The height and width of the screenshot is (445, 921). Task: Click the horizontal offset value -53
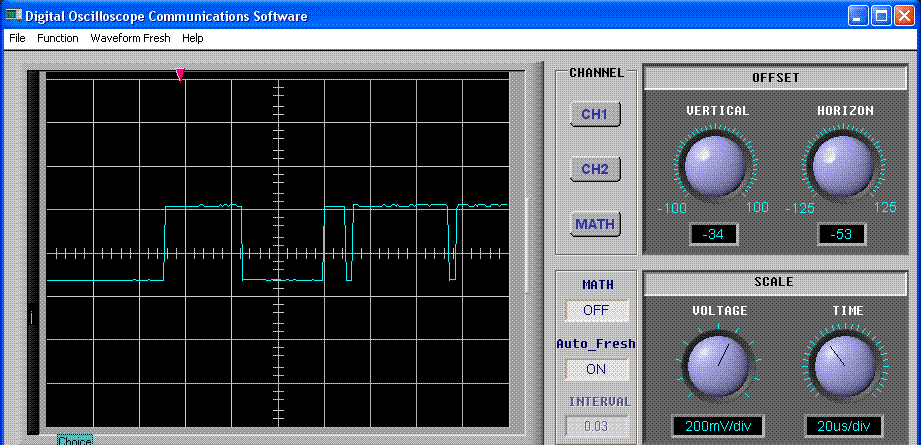coord(842,235)
